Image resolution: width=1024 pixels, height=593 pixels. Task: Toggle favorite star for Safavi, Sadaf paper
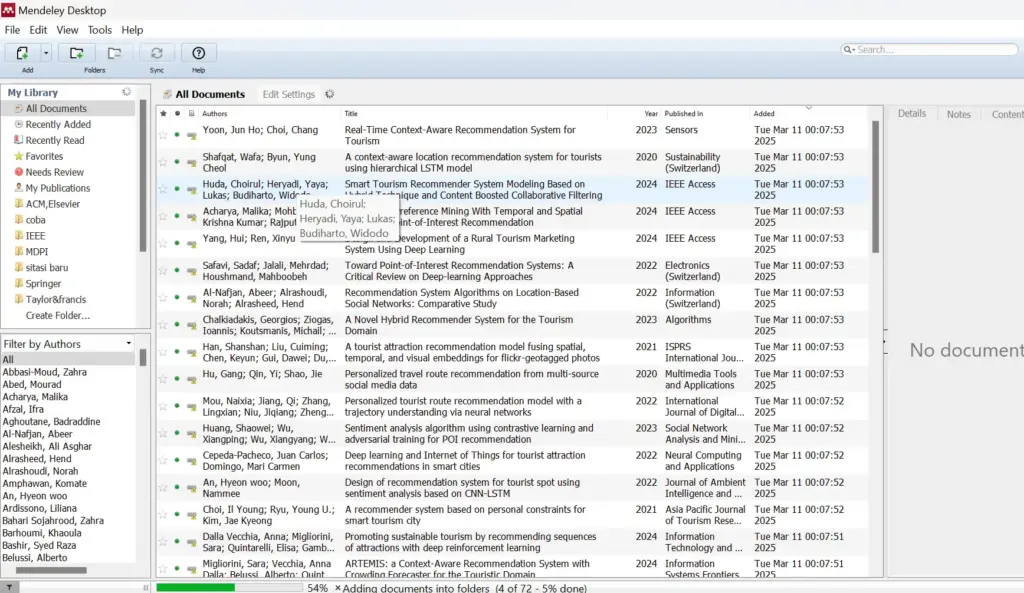[x=163, y=270]
